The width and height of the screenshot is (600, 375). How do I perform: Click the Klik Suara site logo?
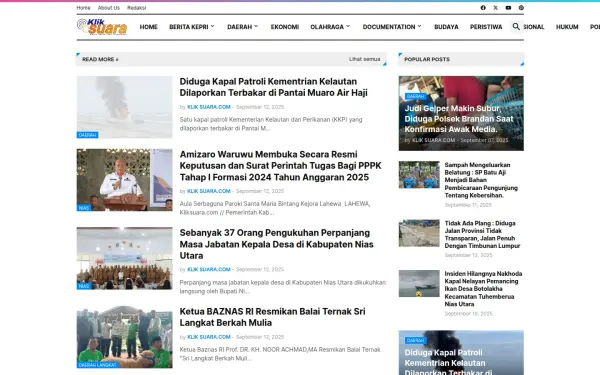102,27
